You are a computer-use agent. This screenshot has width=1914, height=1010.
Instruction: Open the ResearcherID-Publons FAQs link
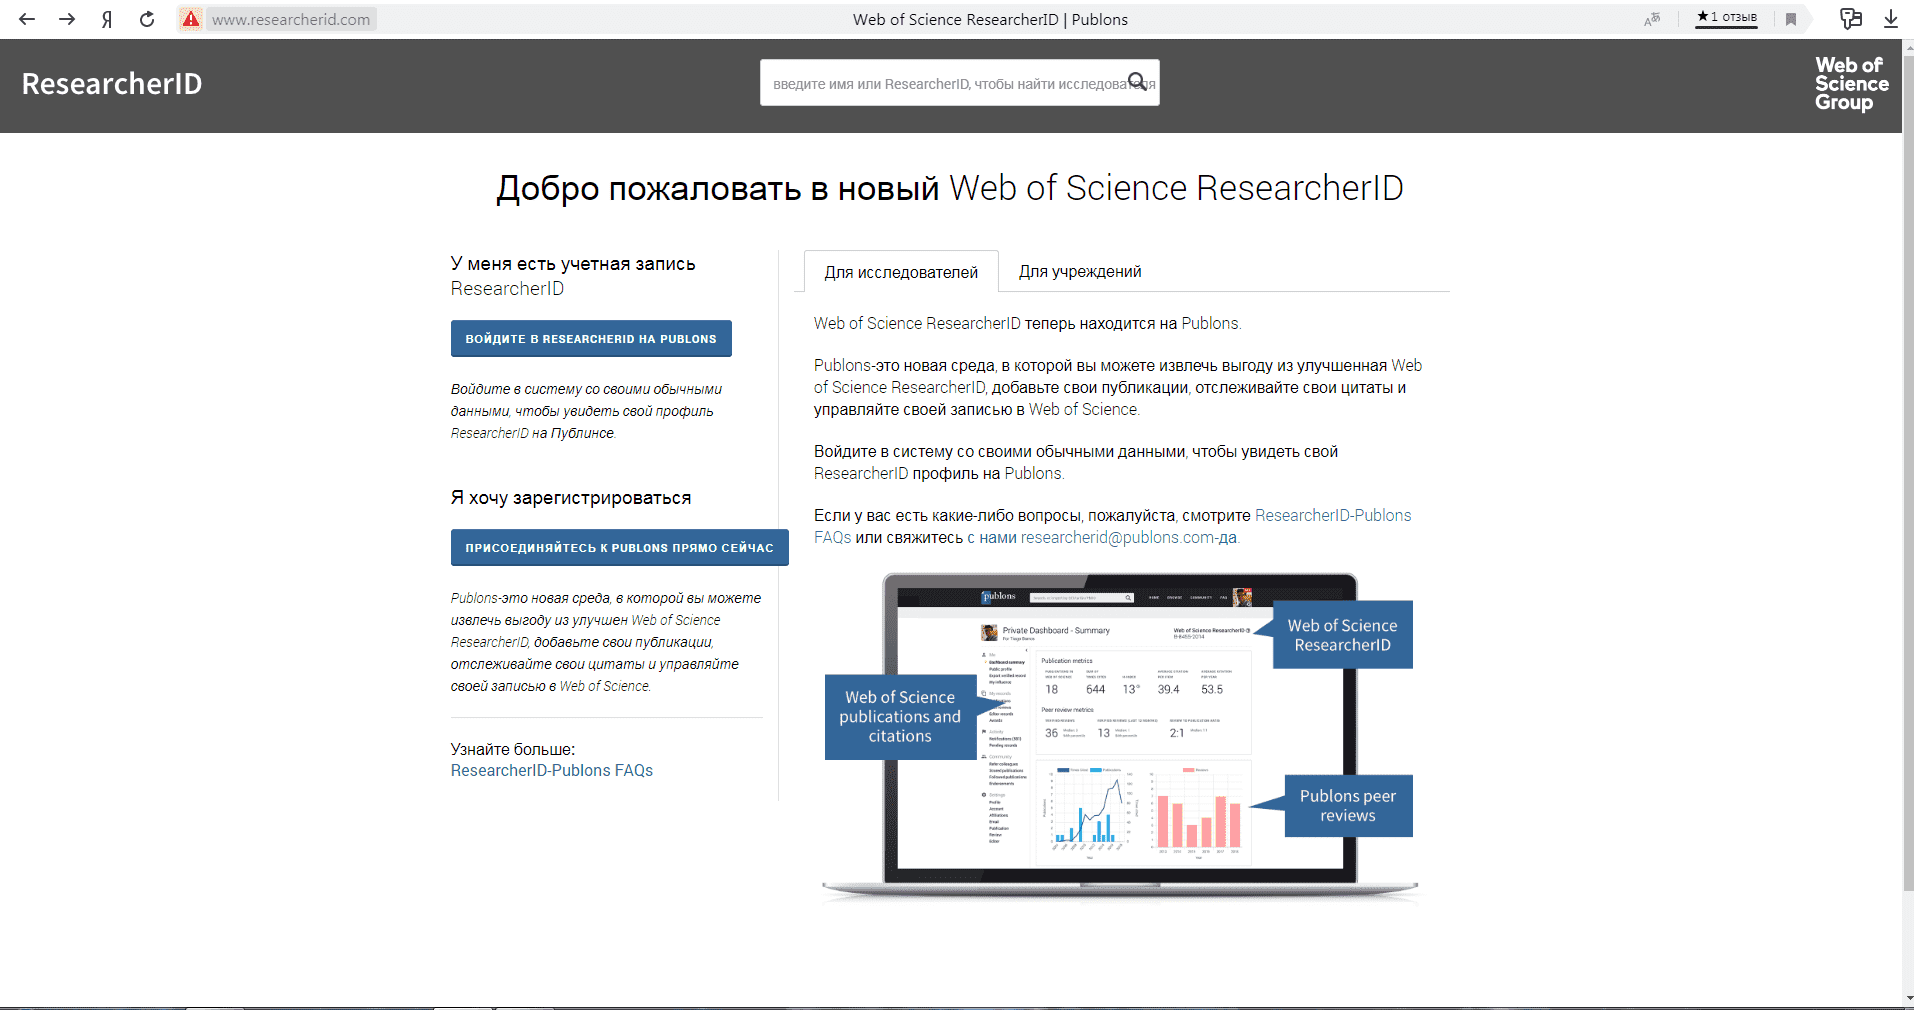(551, 770)
